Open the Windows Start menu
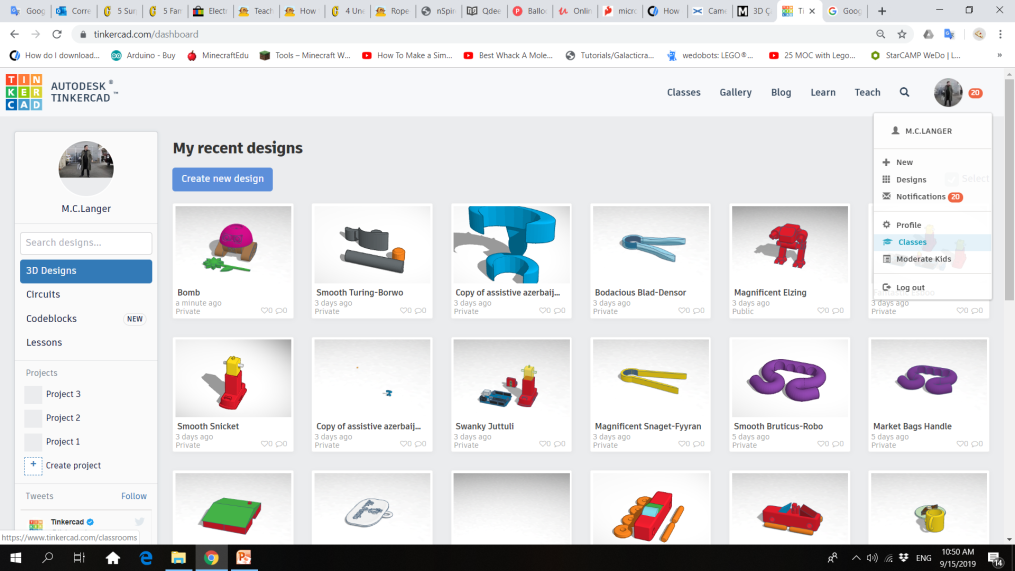1015x571 pixels. (16, 557)
